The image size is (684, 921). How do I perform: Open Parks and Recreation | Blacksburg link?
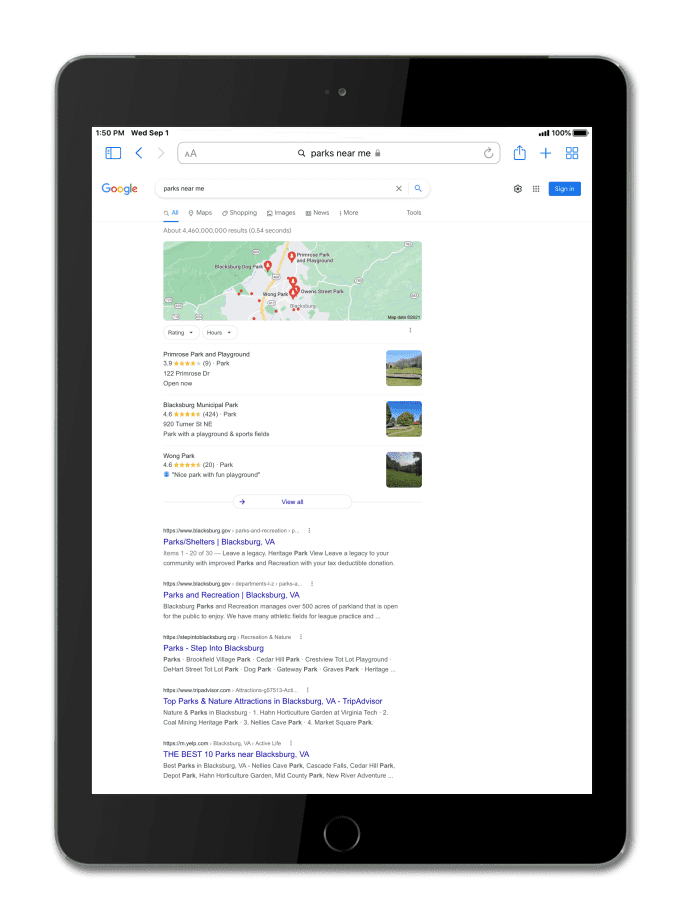231,595
